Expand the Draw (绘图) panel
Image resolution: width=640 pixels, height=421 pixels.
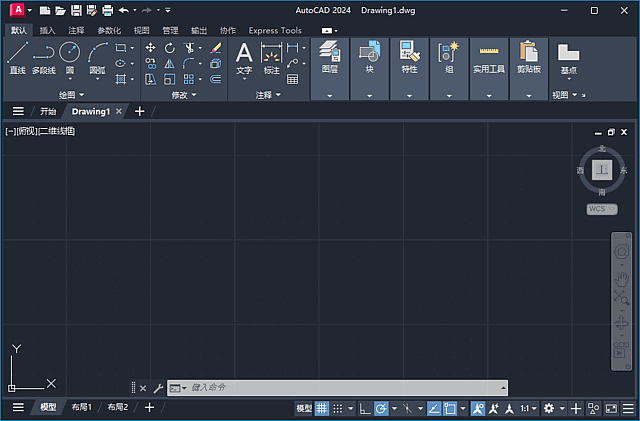coord(73,95)
